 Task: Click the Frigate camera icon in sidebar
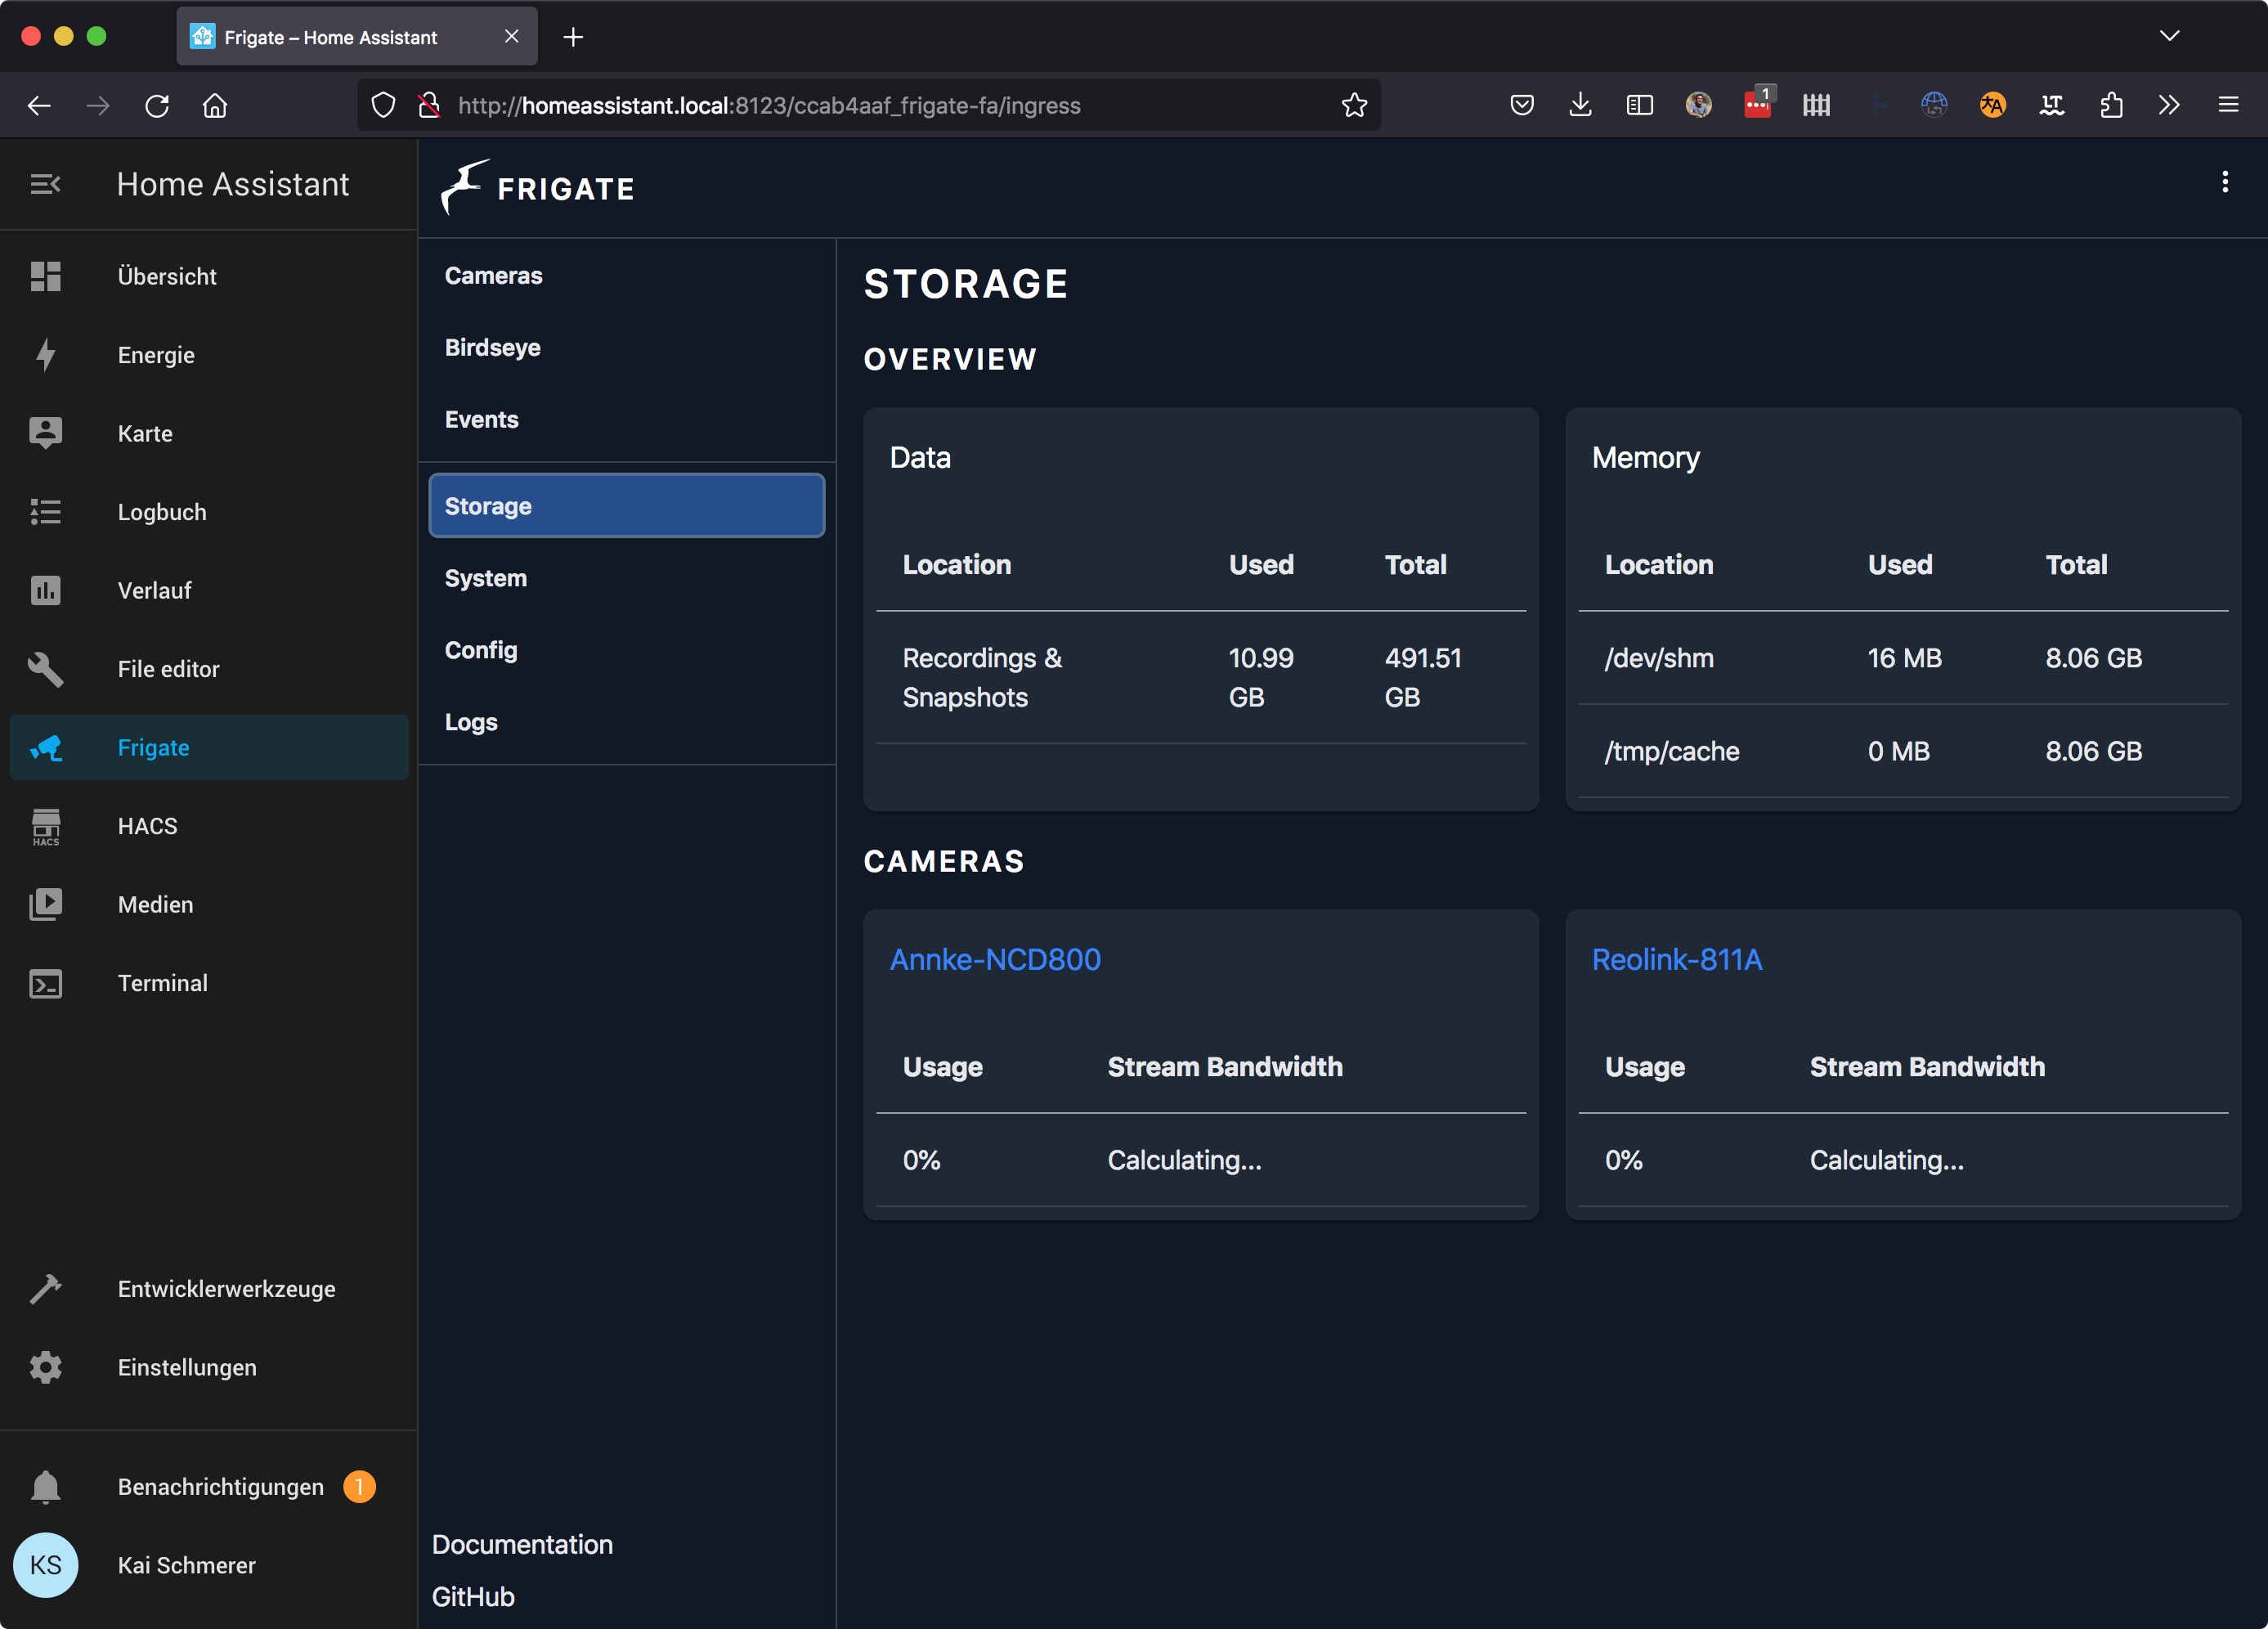46,747
